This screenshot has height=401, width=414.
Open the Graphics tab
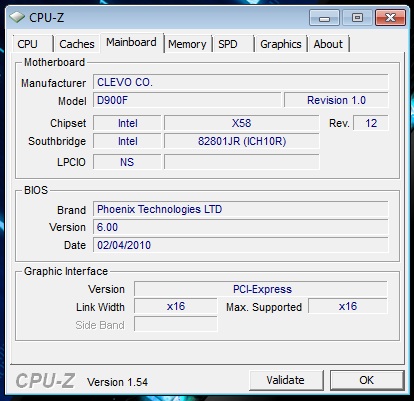coord(281,44)
